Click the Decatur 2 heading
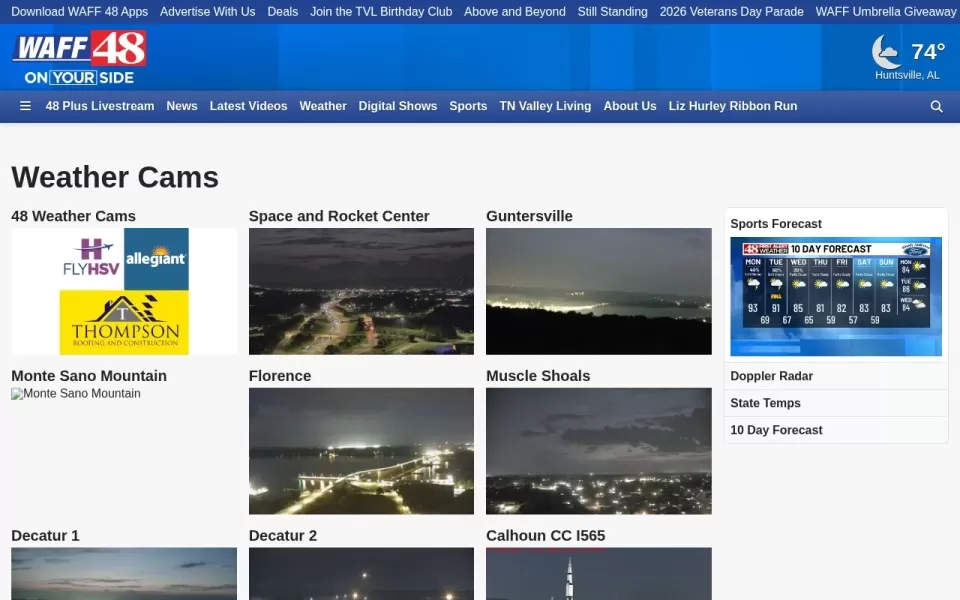Viewport: 960px width, 600px height. [283, 536]
